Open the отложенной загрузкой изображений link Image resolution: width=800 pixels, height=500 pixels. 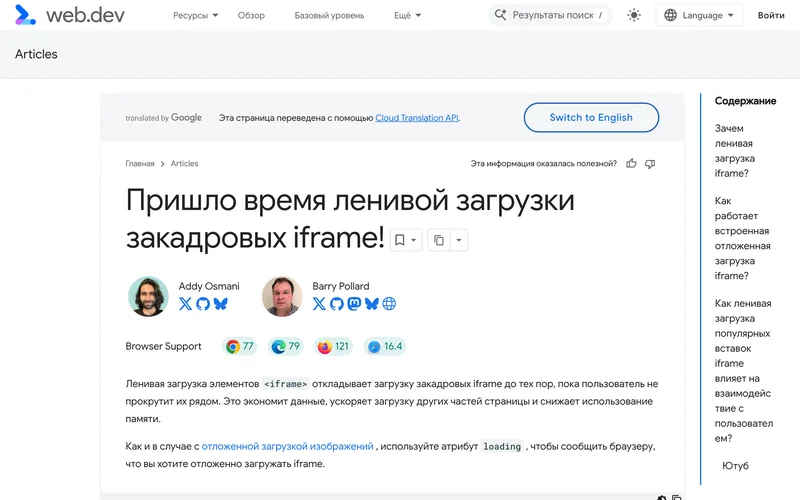point(287,446)
